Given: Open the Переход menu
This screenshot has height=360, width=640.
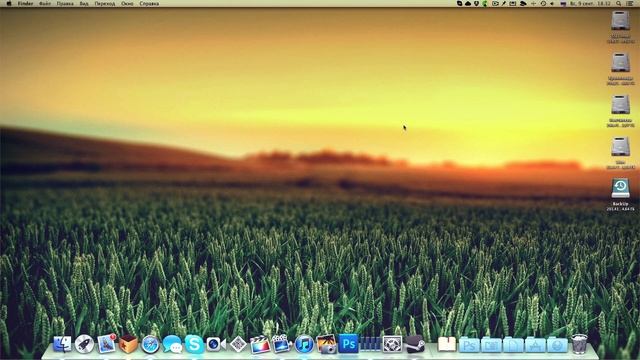Looking at the screenshot, I should 105,3.
